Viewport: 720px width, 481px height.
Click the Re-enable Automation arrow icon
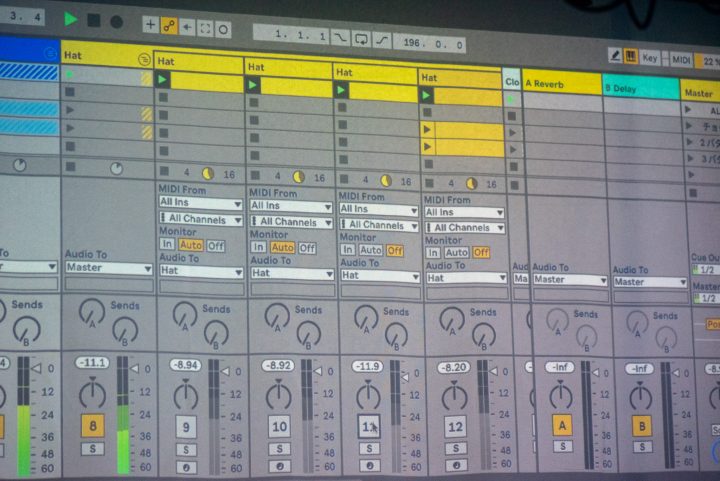pos(187,28)
